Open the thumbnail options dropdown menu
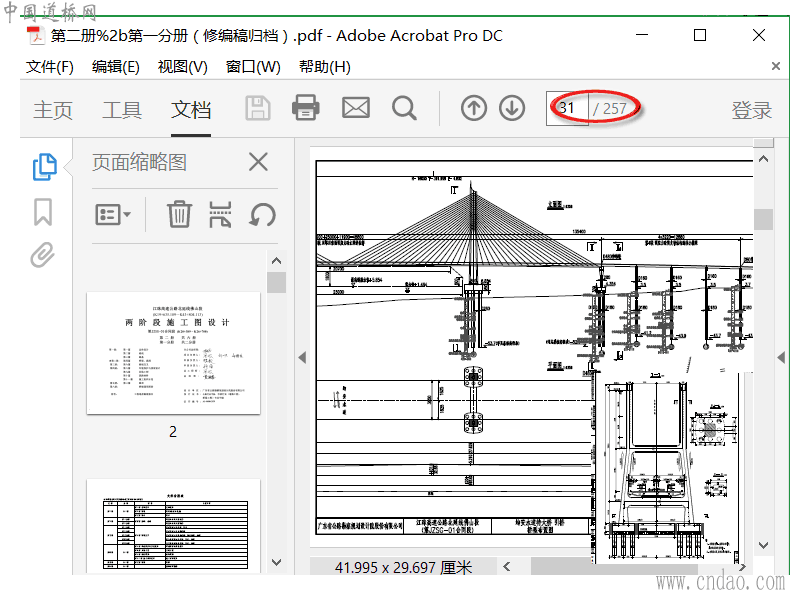 click(113, 214)
